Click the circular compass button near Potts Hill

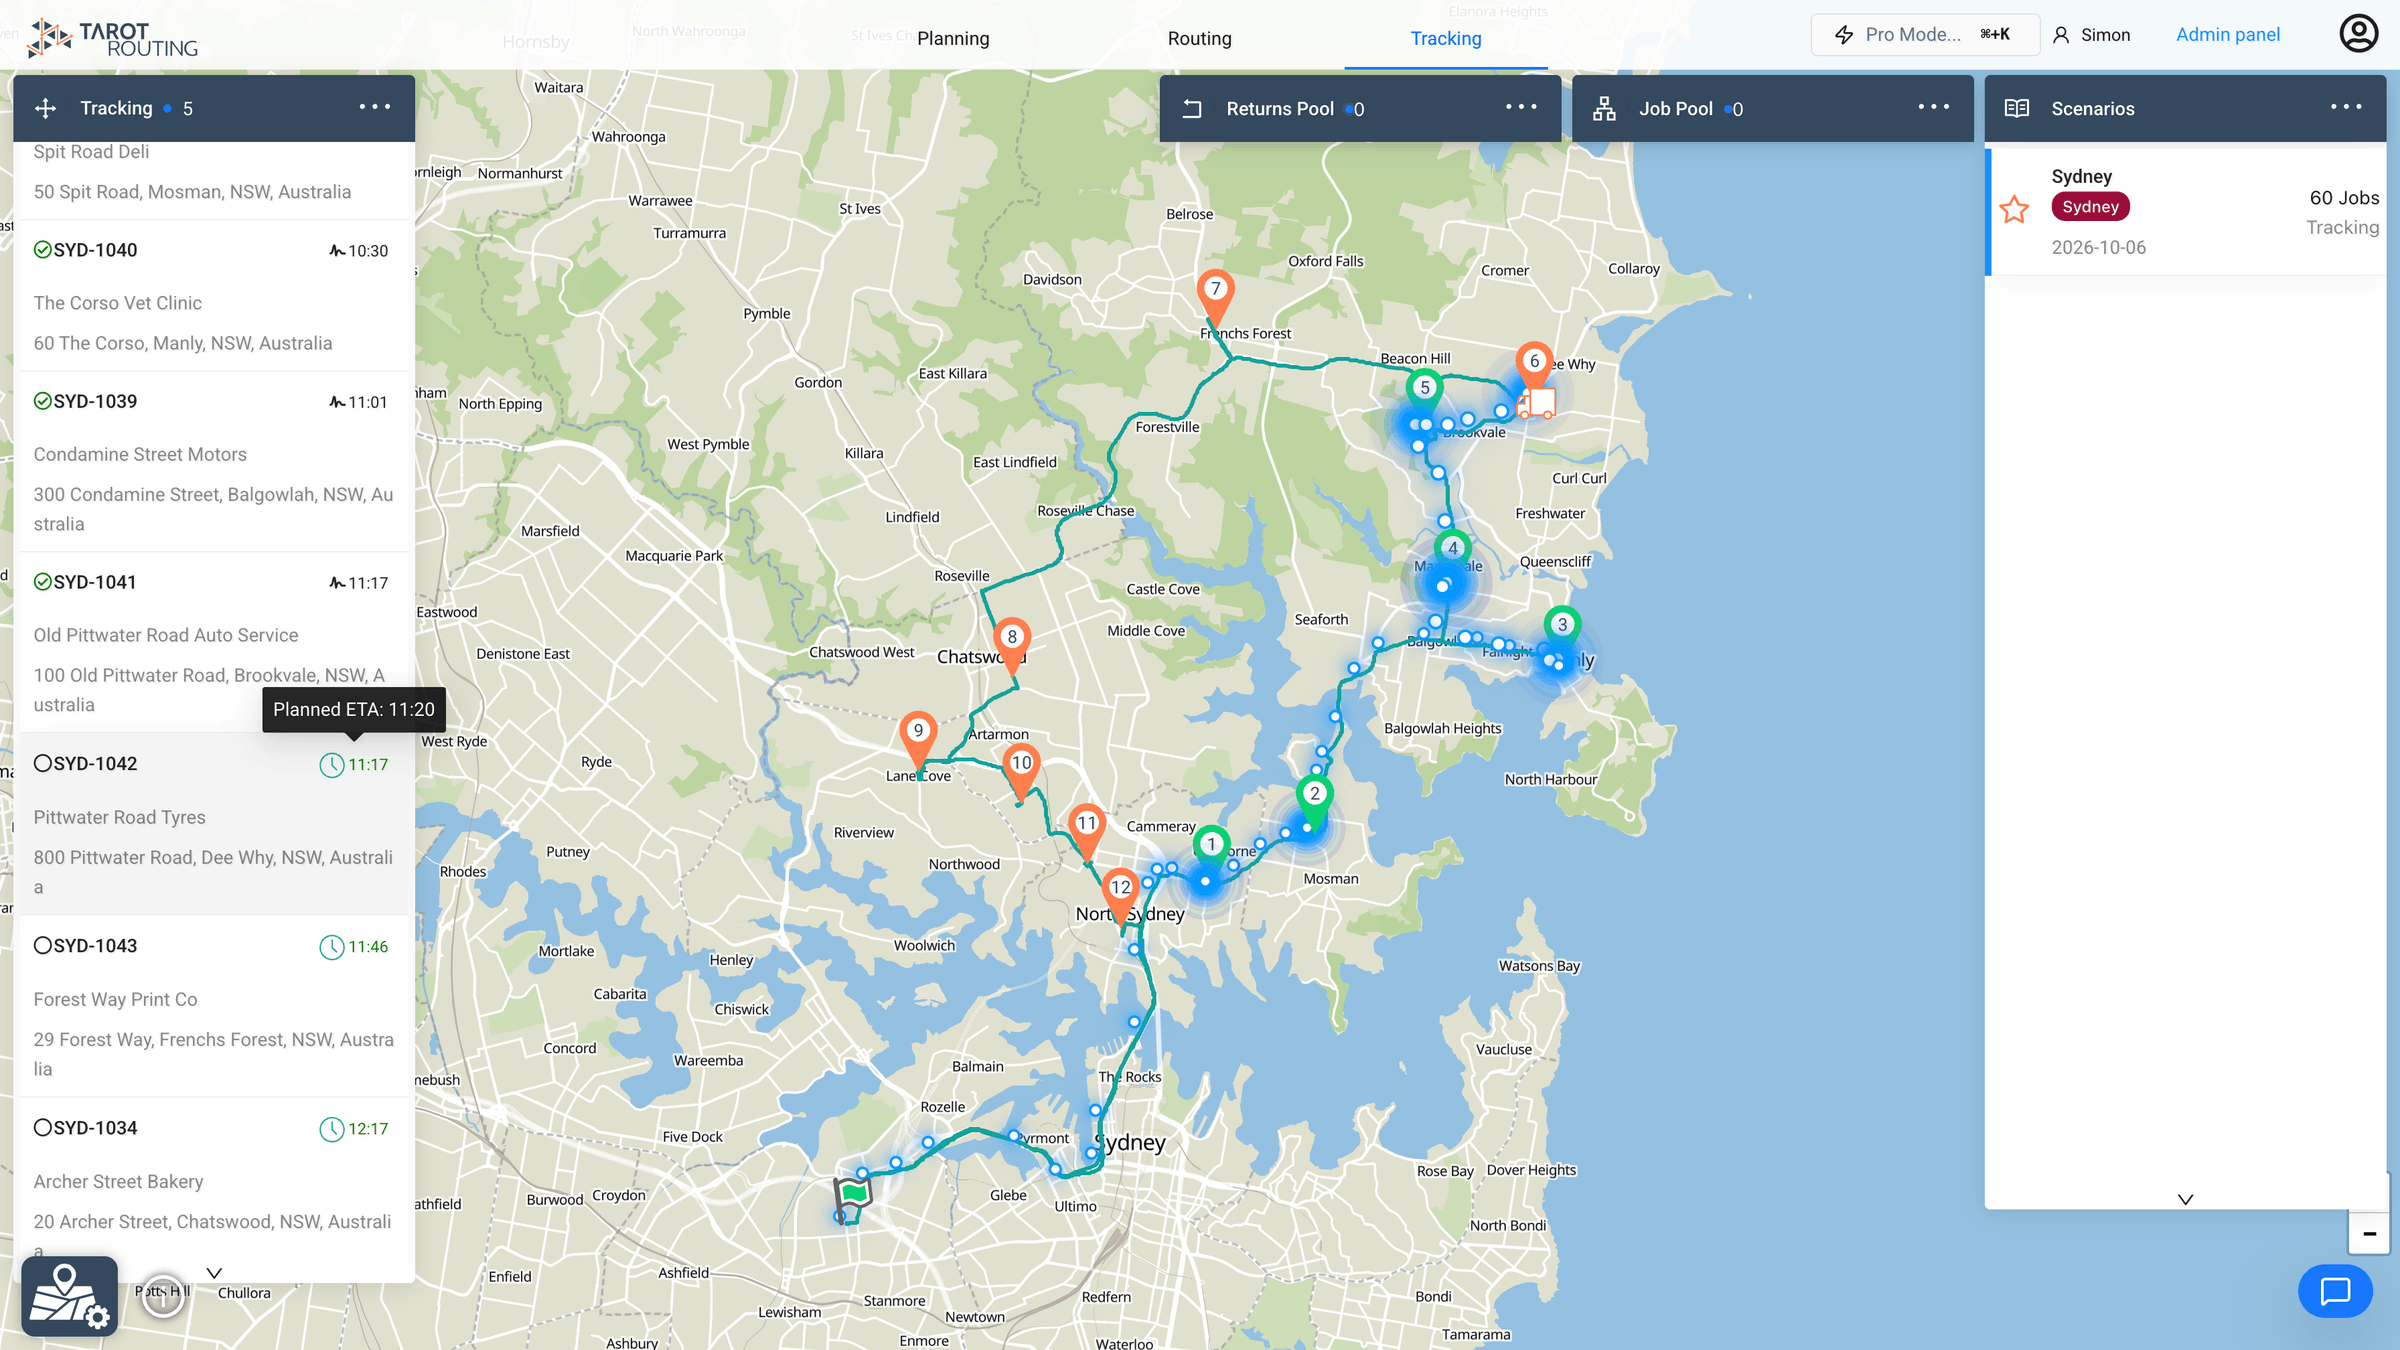coord(163,1297)
